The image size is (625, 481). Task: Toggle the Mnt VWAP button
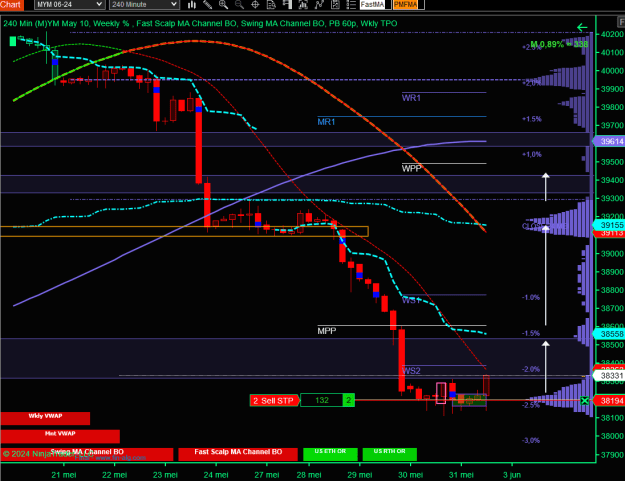(x=60, y=436)
